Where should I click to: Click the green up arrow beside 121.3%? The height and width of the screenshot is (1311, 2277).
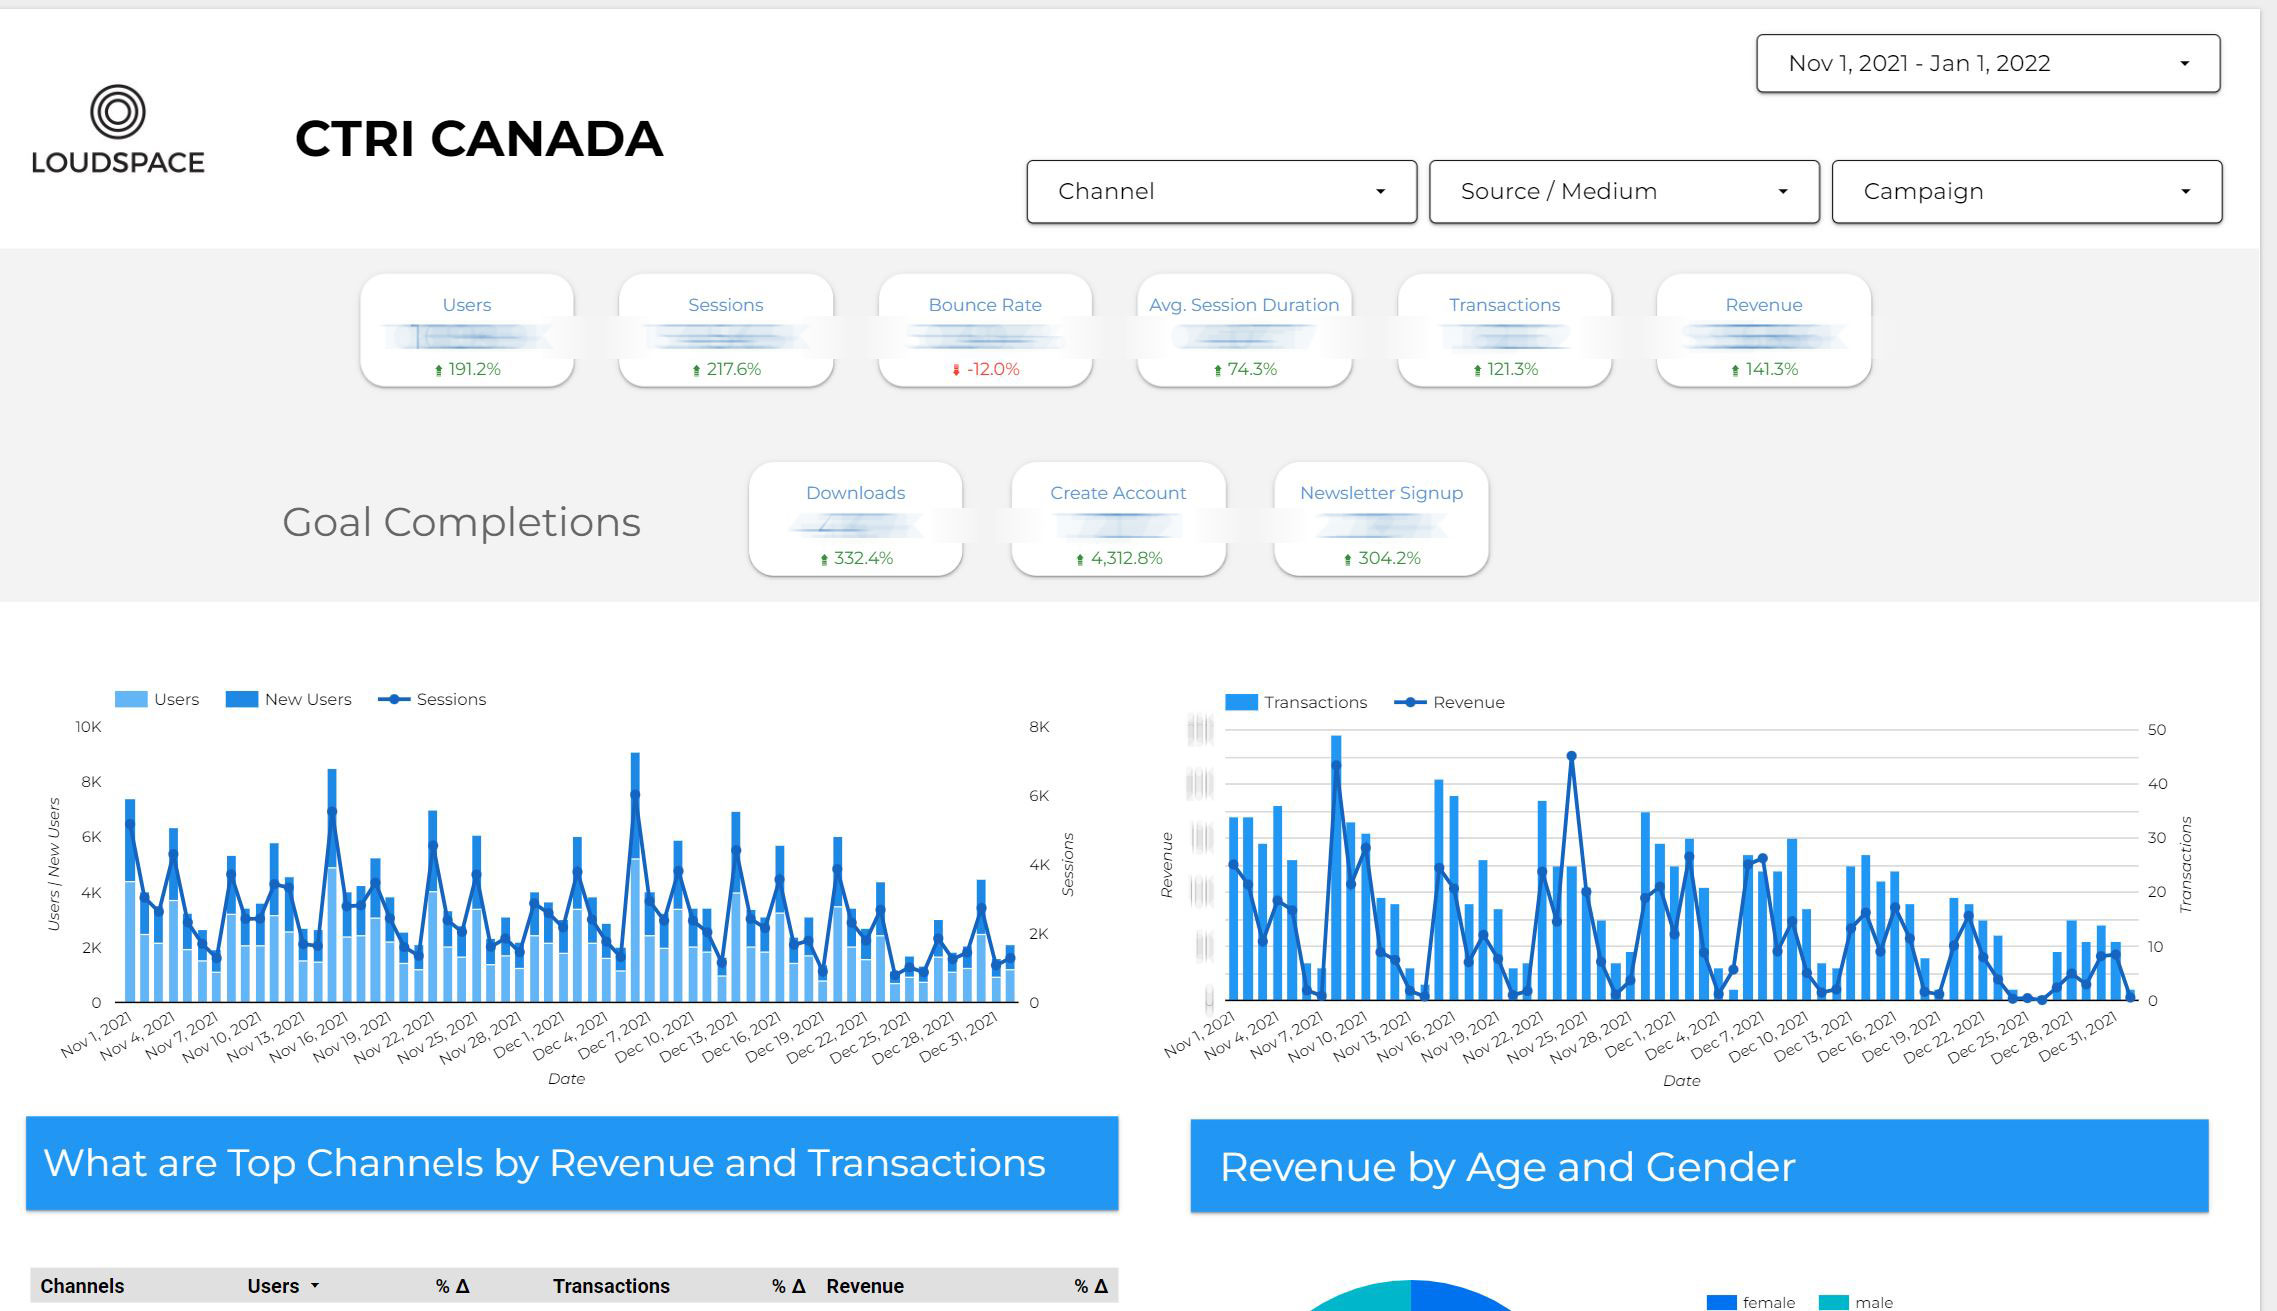coord(1478,370)
